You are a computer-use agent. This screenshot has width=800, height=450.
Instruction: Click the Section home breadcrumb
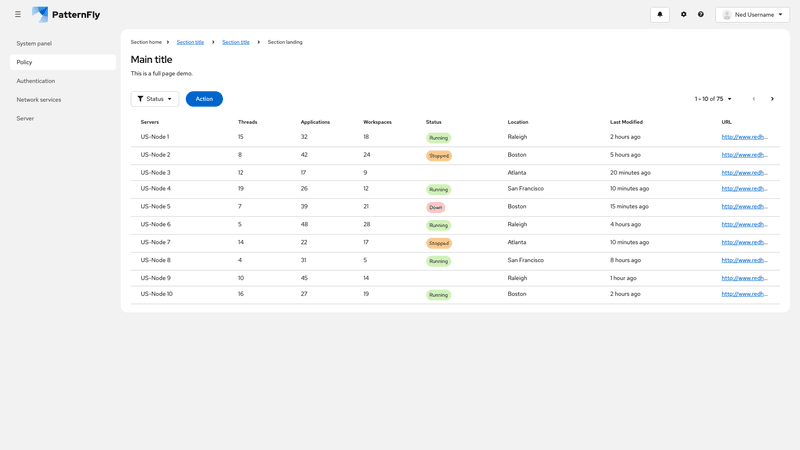[146, 42]
